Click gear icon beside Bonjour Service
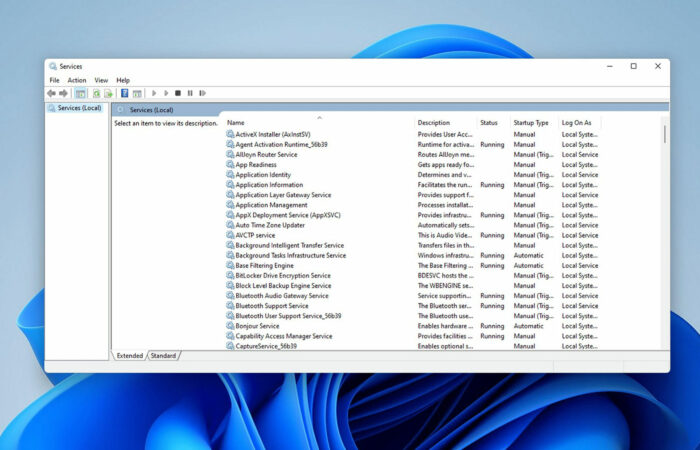Screen dimensions: 700x450 [230, 325]
